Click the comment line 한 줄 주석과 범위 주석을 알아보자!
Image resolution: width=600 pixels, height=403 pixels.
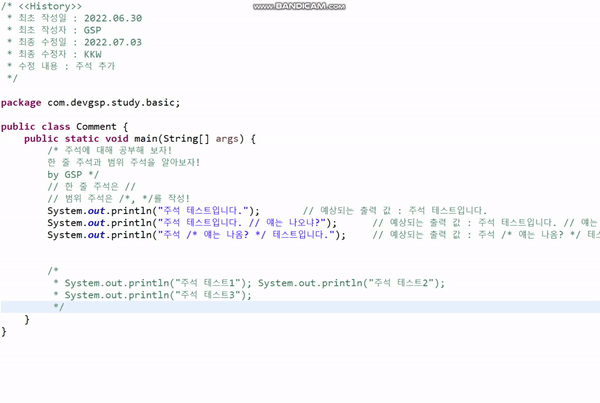pos(124,162)
